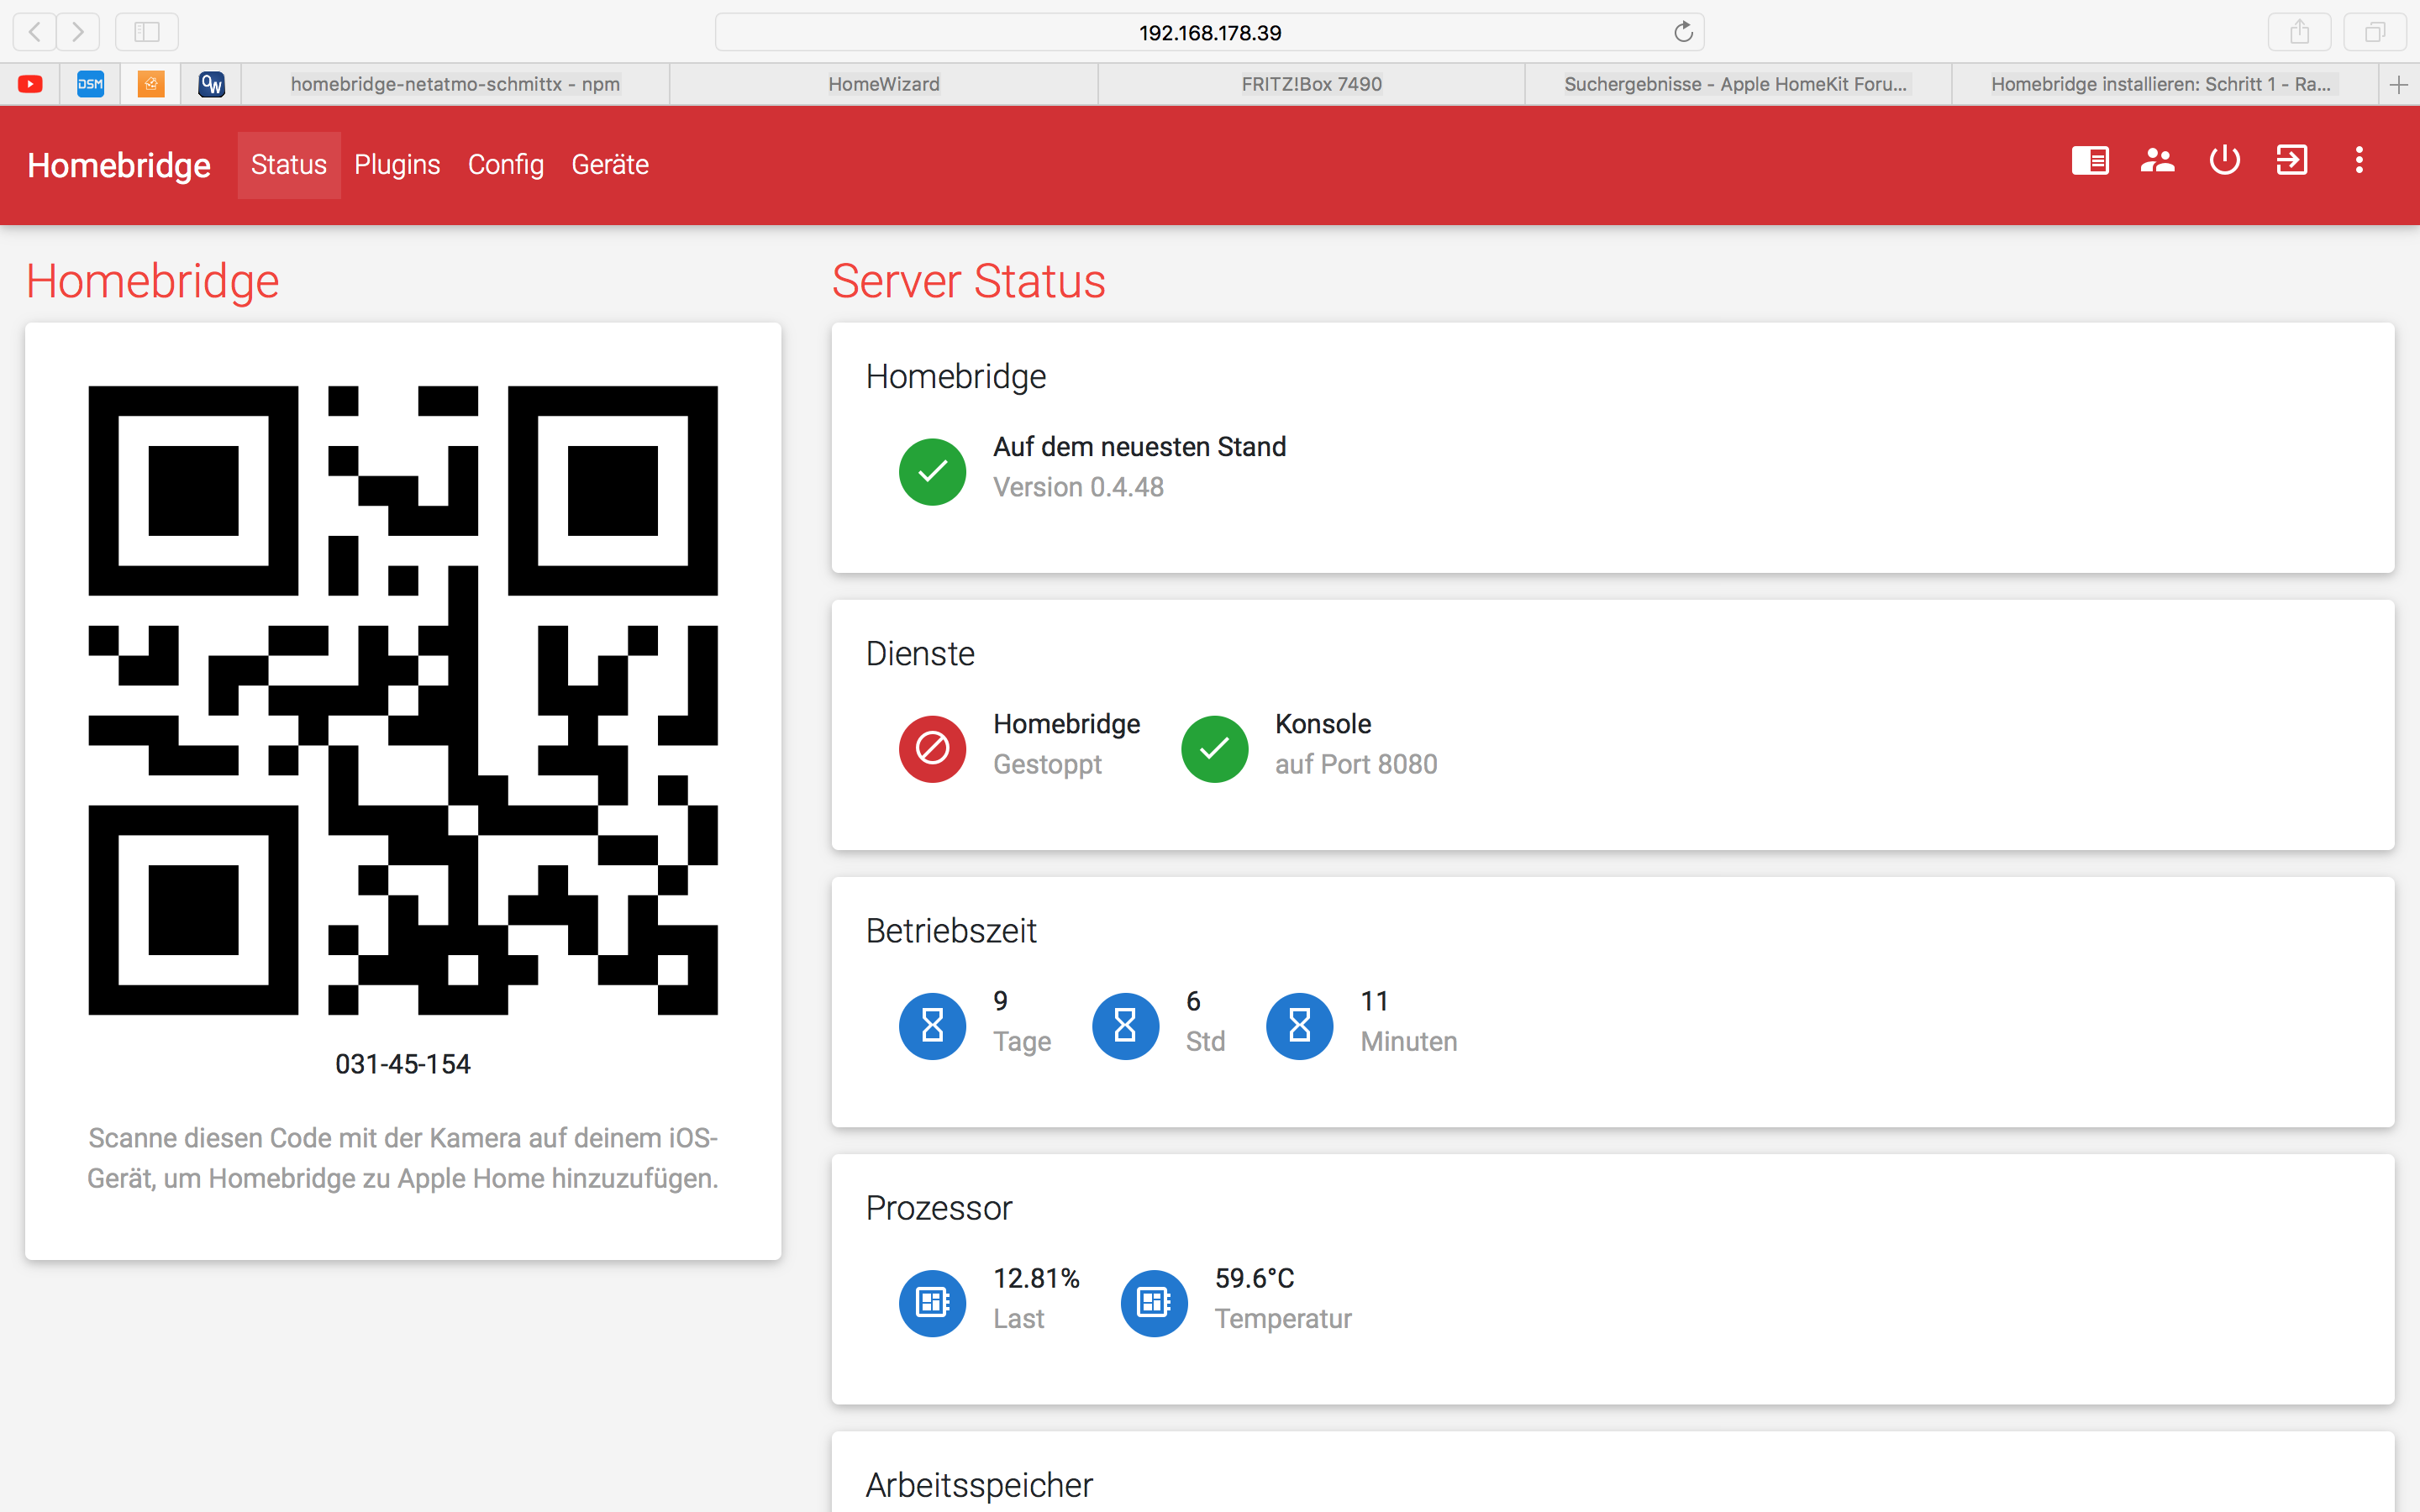Switch to the FRITZ!Box 7490 tab
This screenshot has height=1512, width=2420.
coord(1311,84)
